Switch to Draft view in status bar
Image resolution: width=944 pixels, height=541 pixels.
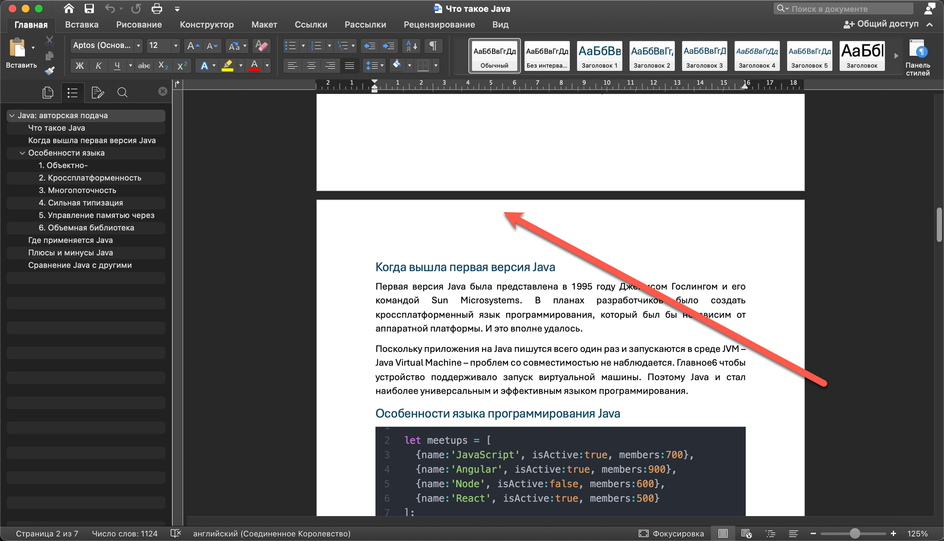pos(793,533)
